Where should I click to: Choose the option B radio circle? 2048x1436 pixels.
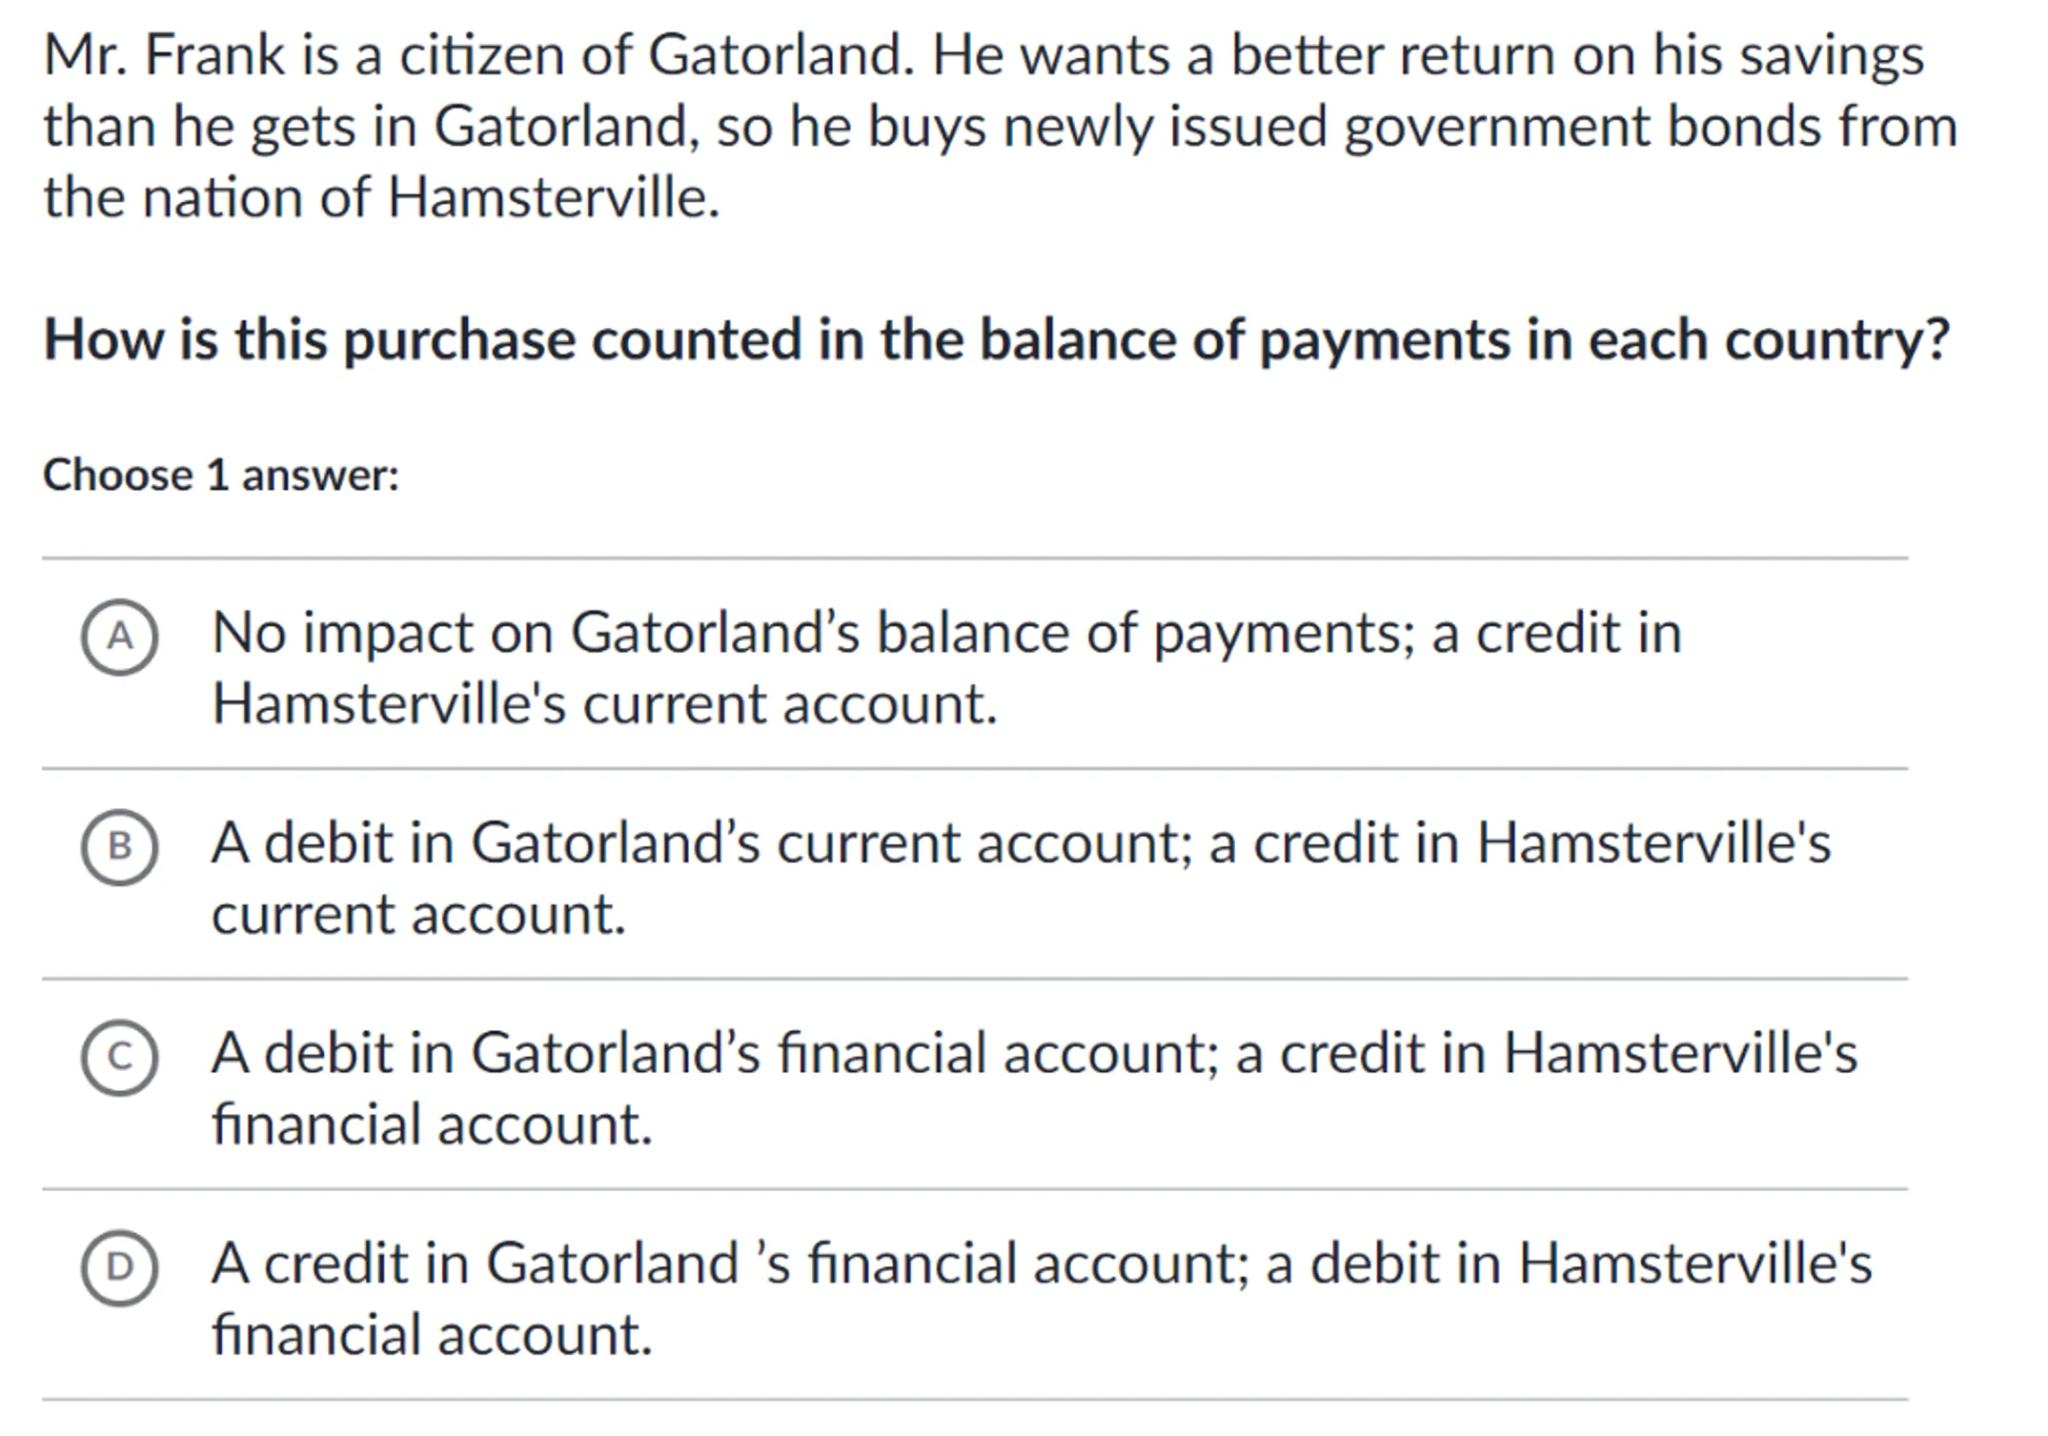(x=119, y=847)
